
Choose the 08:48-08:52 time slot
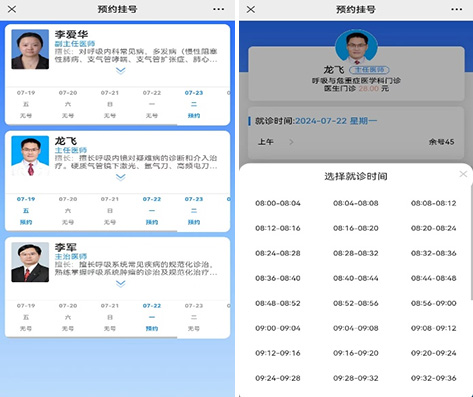pyautogui.click(x=278, y=303)
